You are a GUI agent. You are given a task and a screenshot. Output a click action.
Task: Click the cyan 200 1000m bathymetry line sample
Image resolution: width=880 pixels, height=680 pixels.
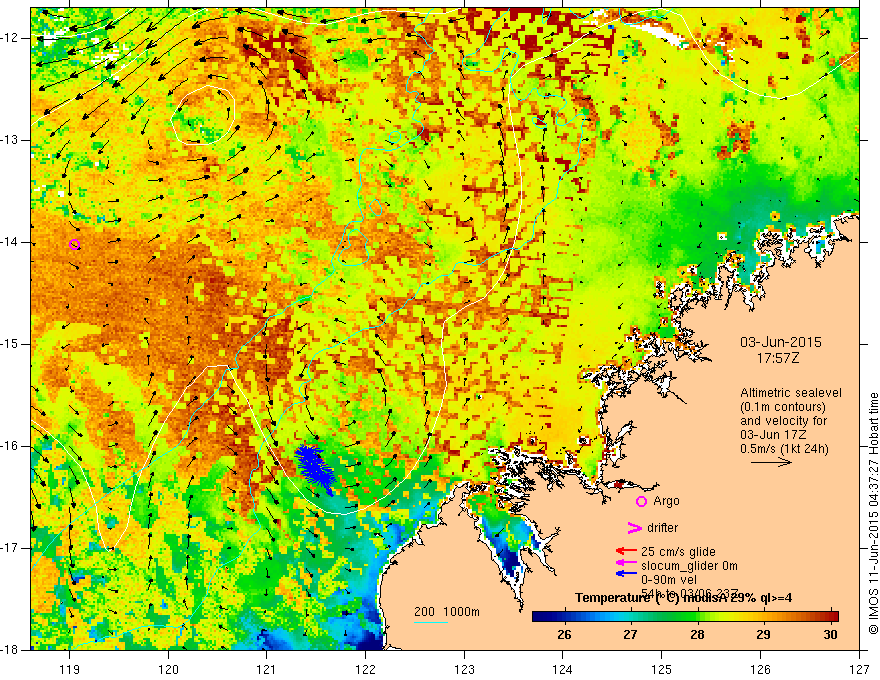pyautogui.click(x=431, y=622)
